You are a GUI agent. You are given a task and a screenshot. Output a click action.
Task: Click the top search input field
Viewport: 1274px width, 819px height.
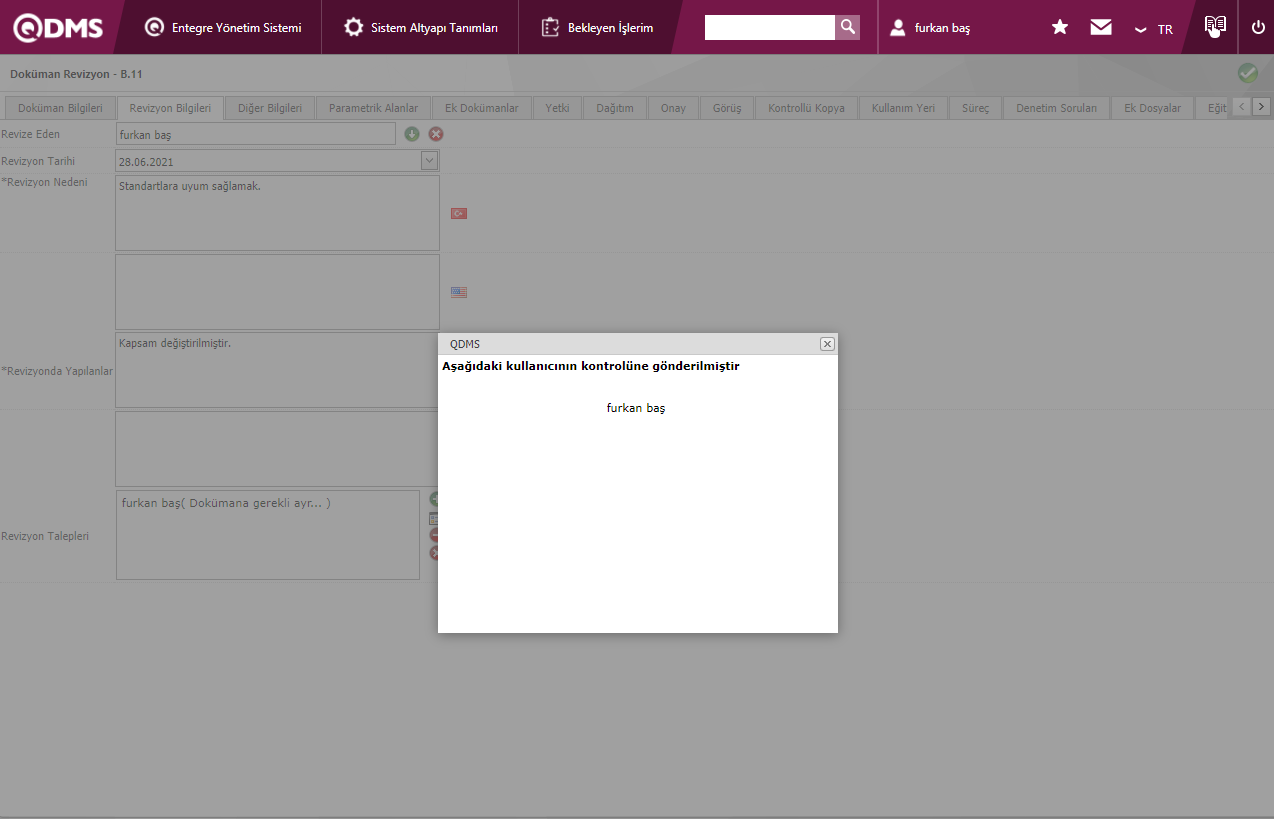769,27
